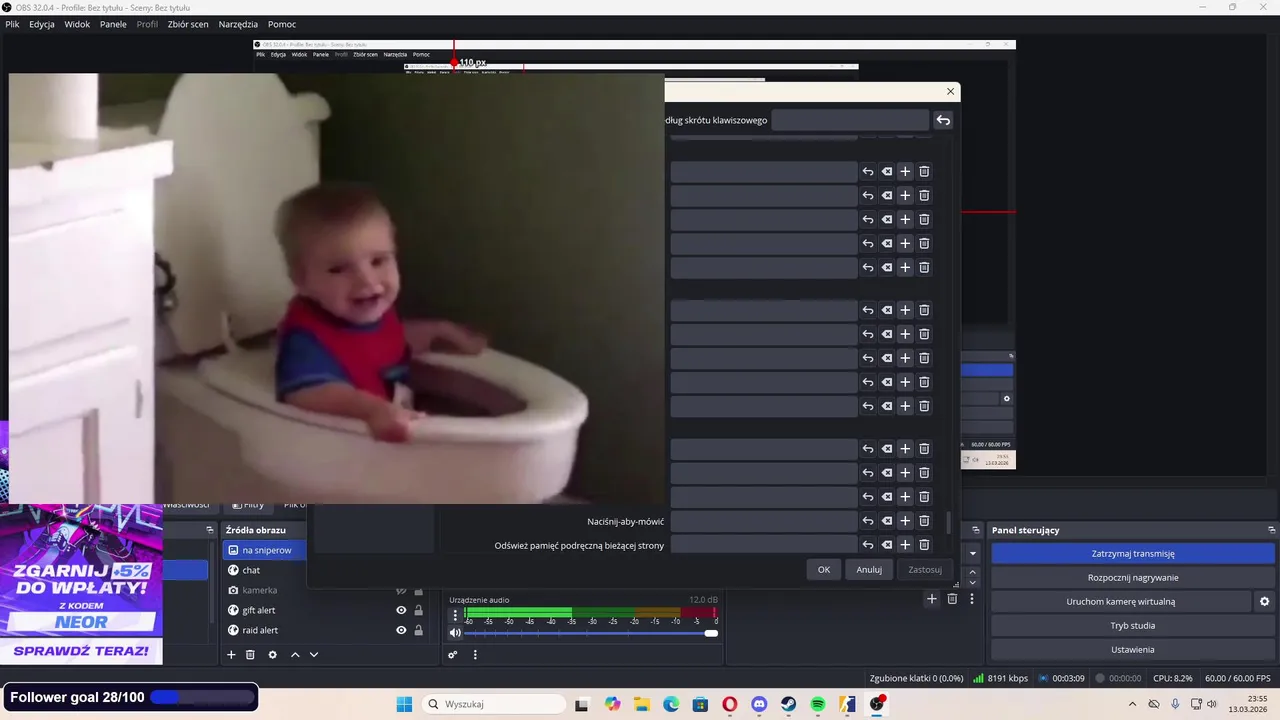Undock the Panel sterujący dock
This screenshot has width=1280, height=720.
coord(1272,530)
